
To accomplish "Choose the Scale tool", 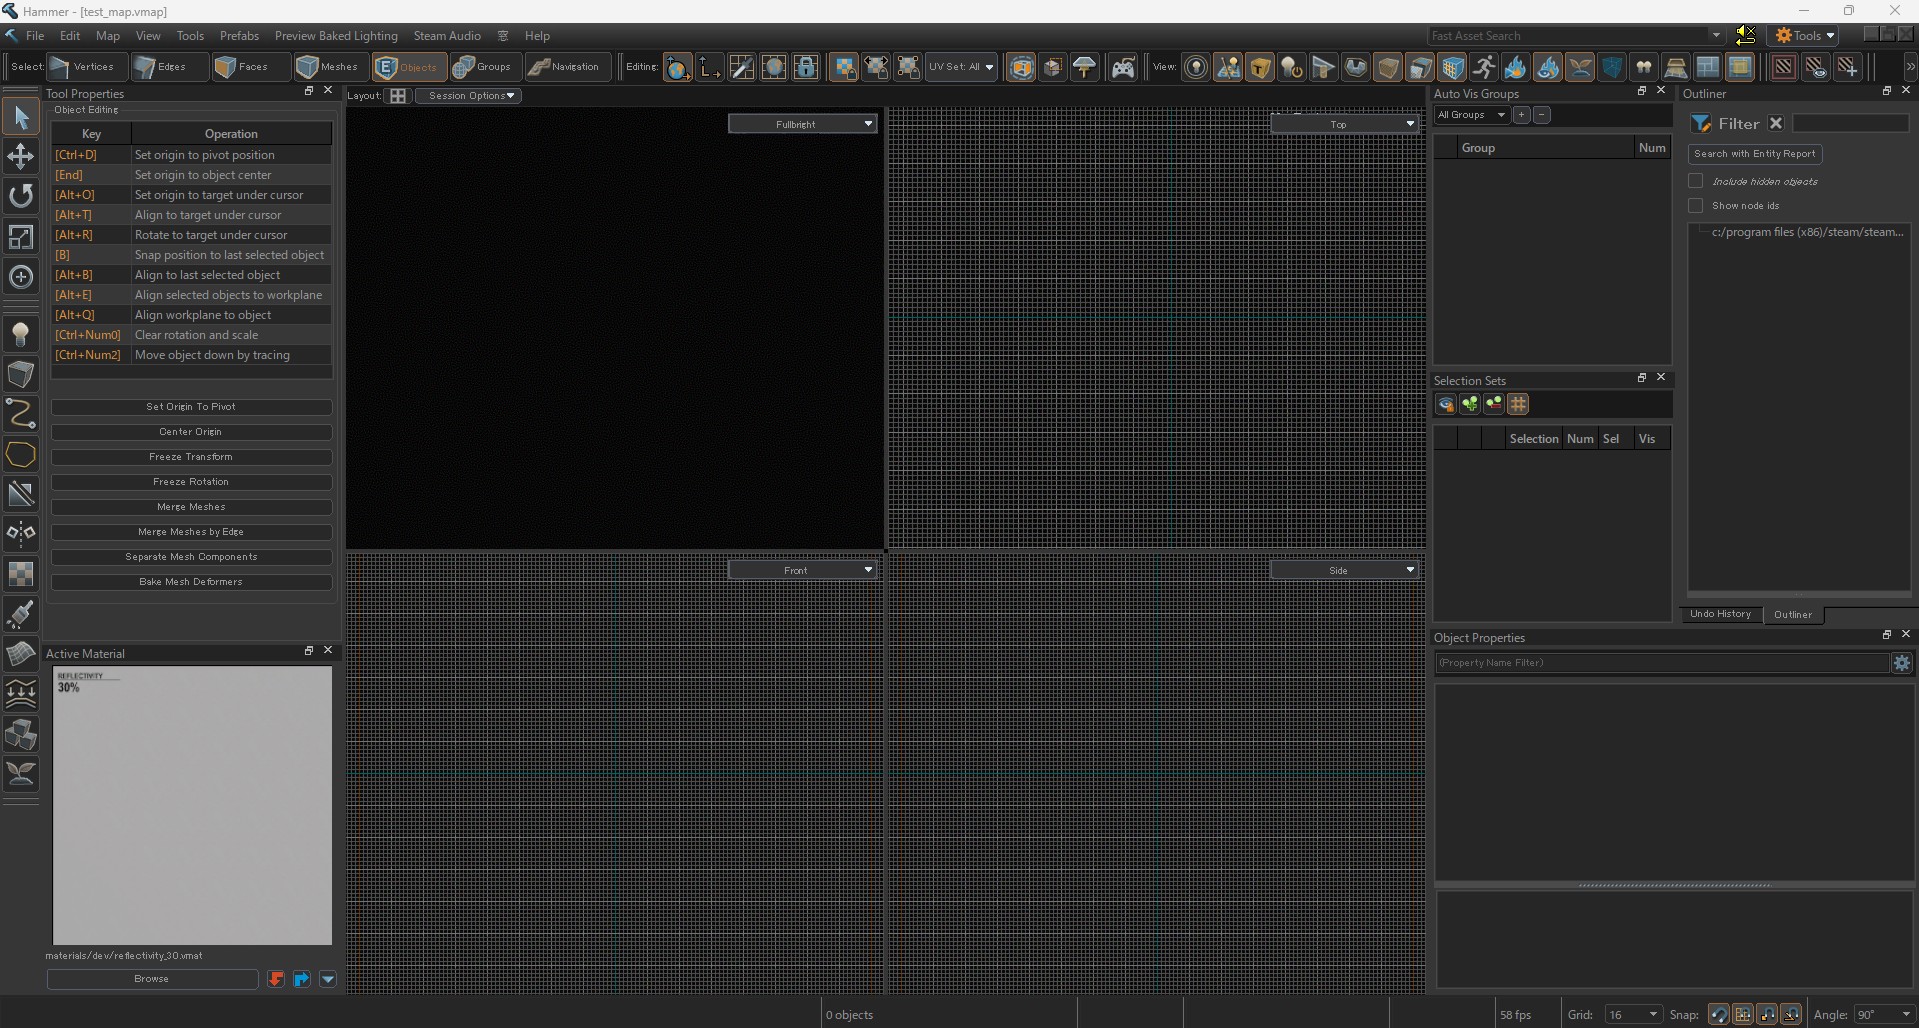I will [x=20, y=237].
